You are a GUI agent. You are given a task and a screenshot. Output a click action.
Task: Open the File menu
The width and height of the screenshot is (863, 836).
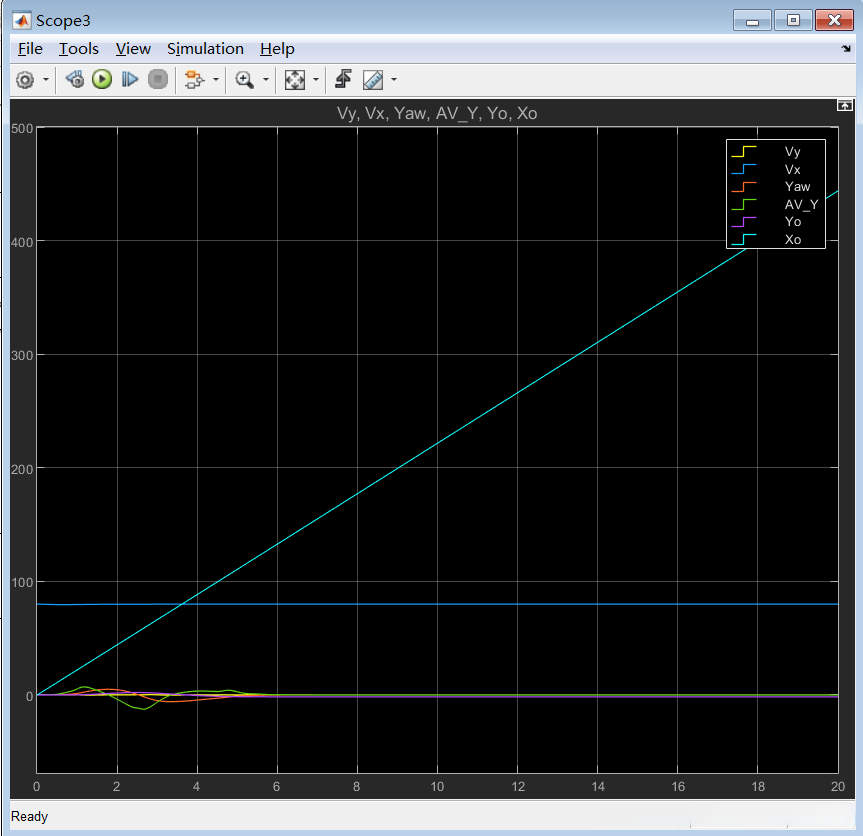pos(30,49)
